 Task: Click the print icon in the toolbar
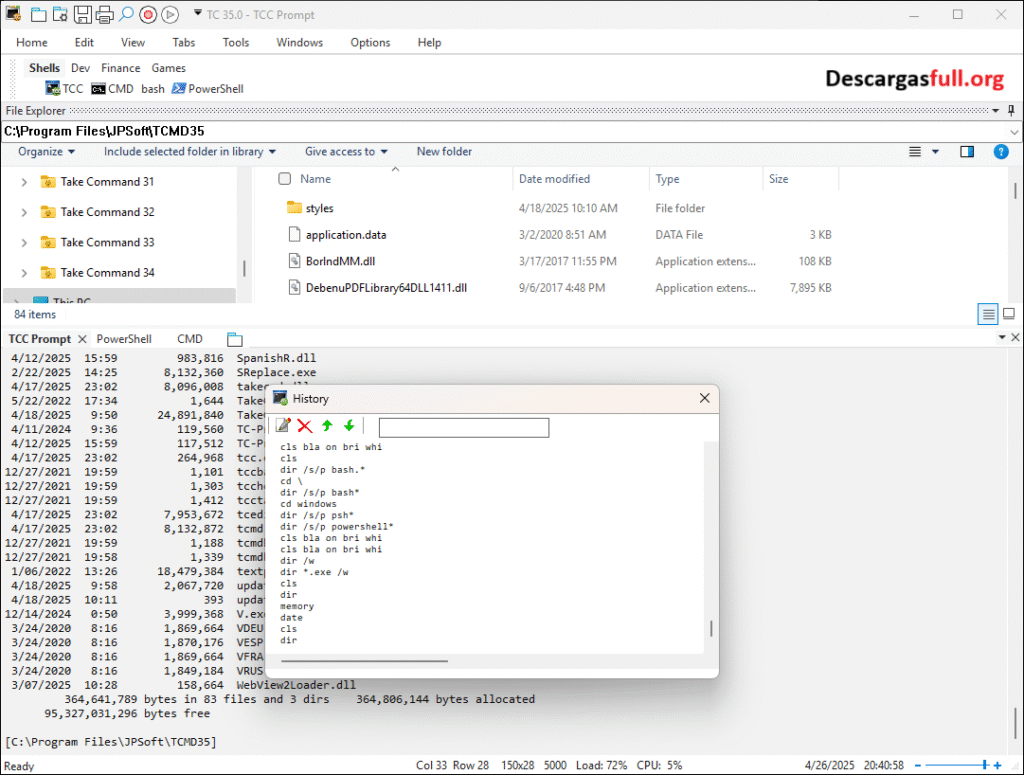coord(104,14)
